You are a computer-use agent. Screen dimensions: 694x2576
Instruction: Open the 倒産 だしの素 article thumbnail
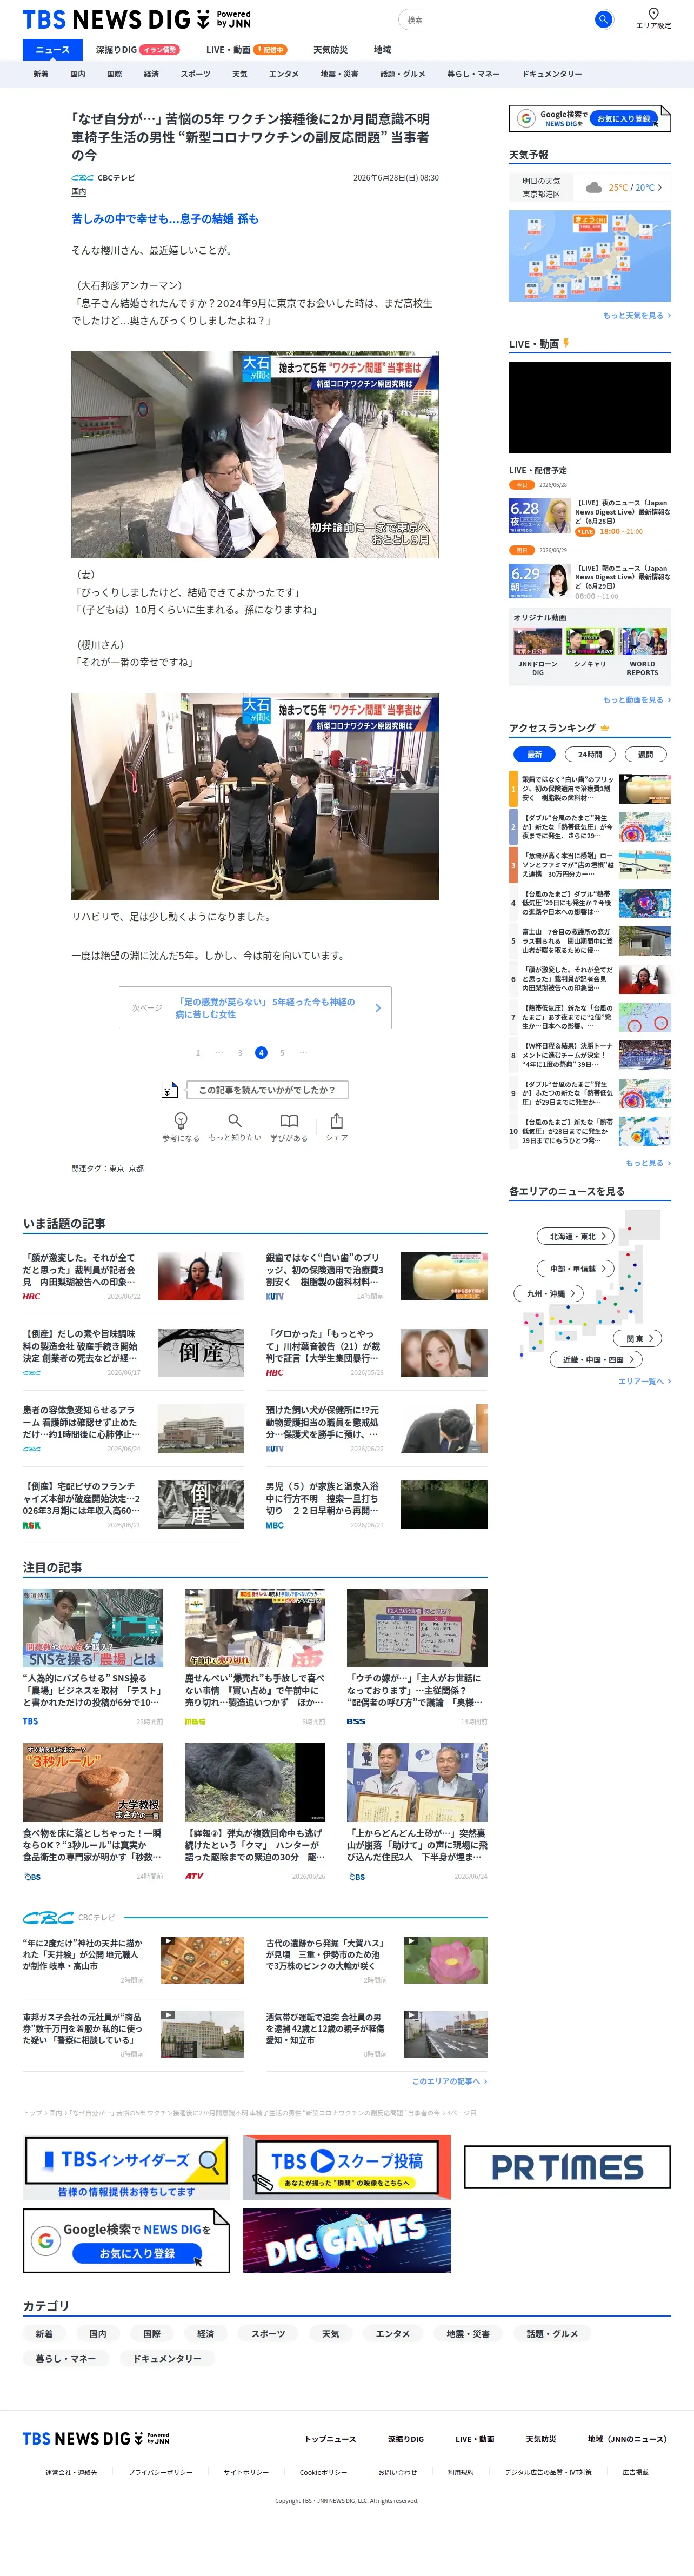click(201, 1352)
